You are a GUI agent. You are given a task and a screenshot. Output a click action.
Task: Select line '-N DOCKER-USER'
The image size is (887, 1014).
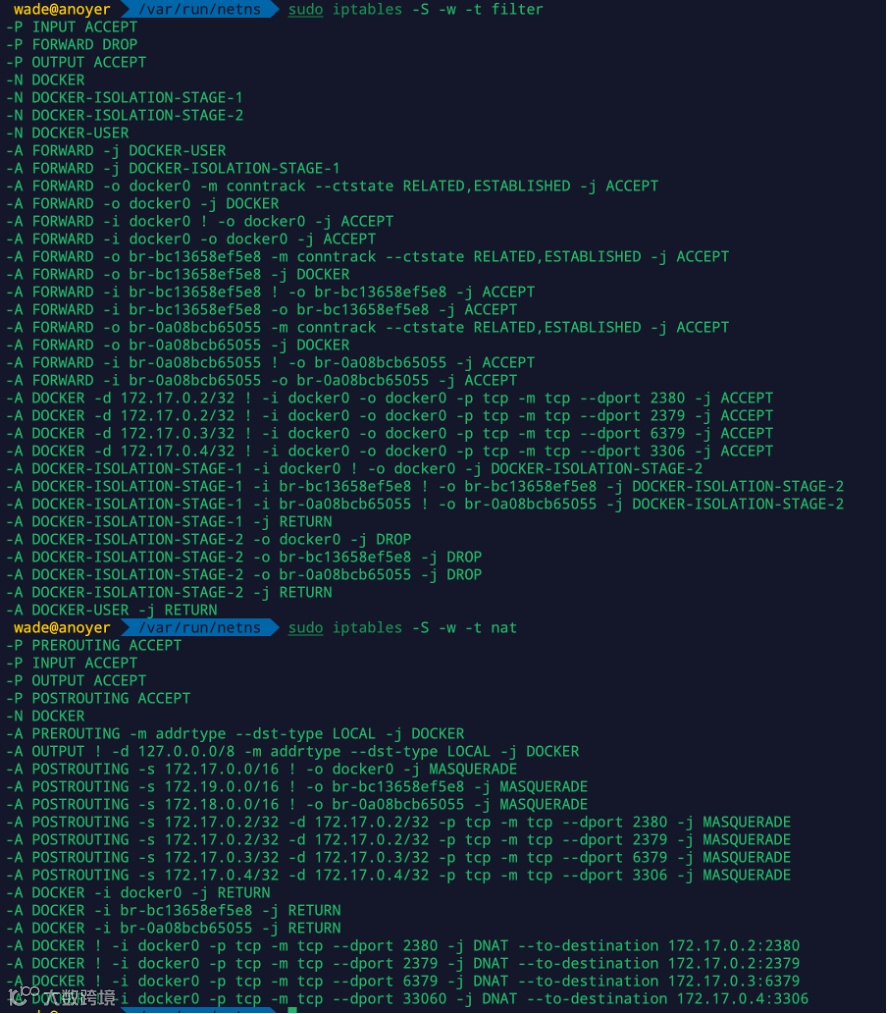point(68,133)
